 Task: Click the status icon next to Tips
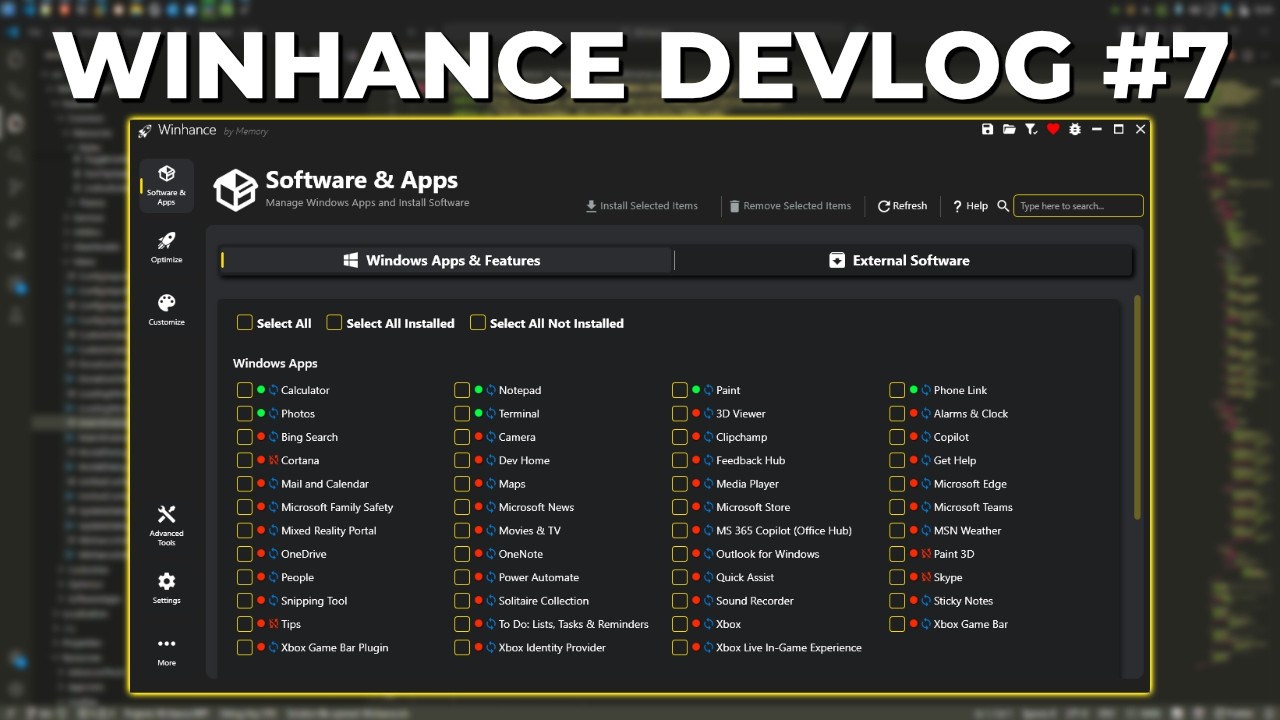pos(273,624)
